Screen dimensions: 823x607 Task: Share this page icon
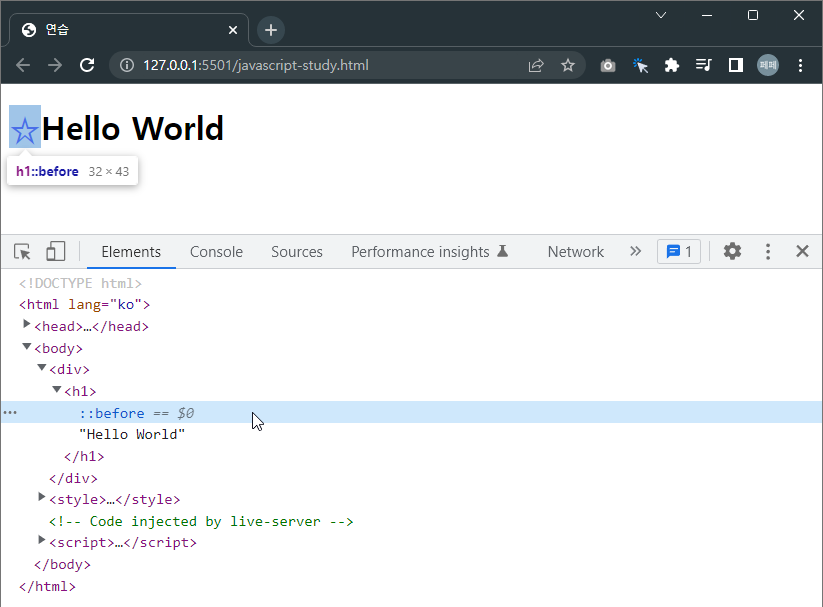click(535, 65)
